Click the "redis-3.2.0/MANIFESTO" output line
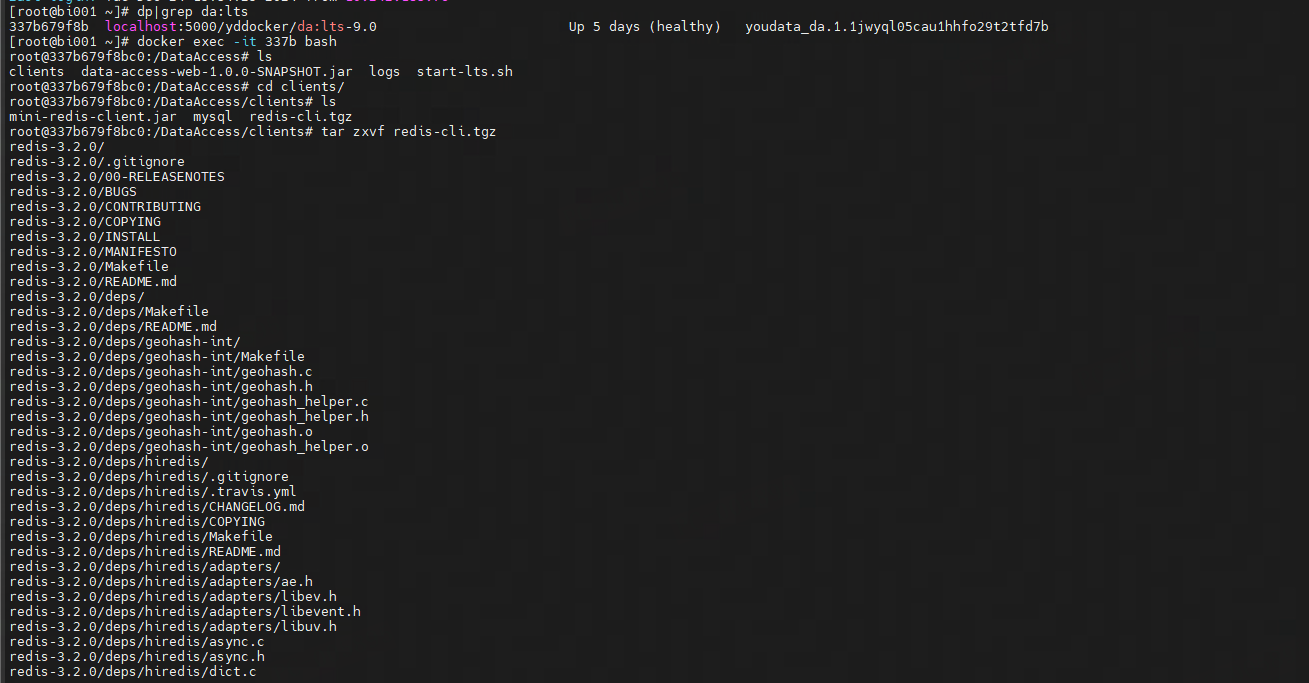1309x683 pixels. [x=93, y=252]
